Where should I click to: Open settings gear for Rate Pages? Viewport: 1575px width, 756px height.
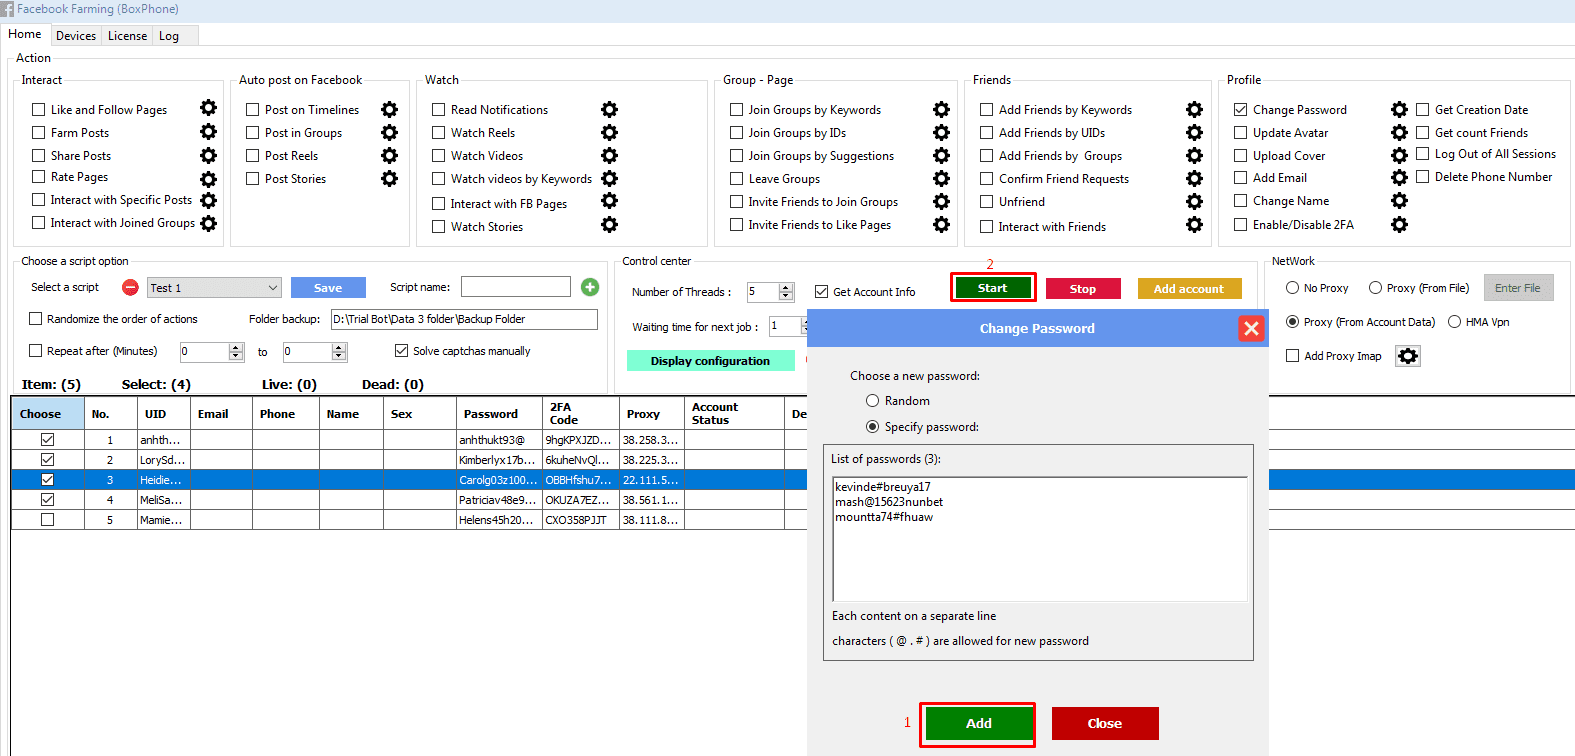[x=208, y=179]
